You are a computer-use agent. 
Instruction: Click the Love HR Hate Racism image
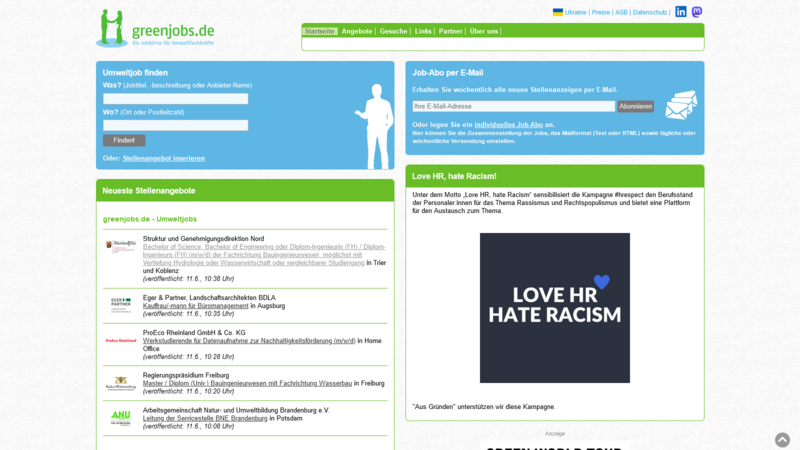tap(555, 308)
